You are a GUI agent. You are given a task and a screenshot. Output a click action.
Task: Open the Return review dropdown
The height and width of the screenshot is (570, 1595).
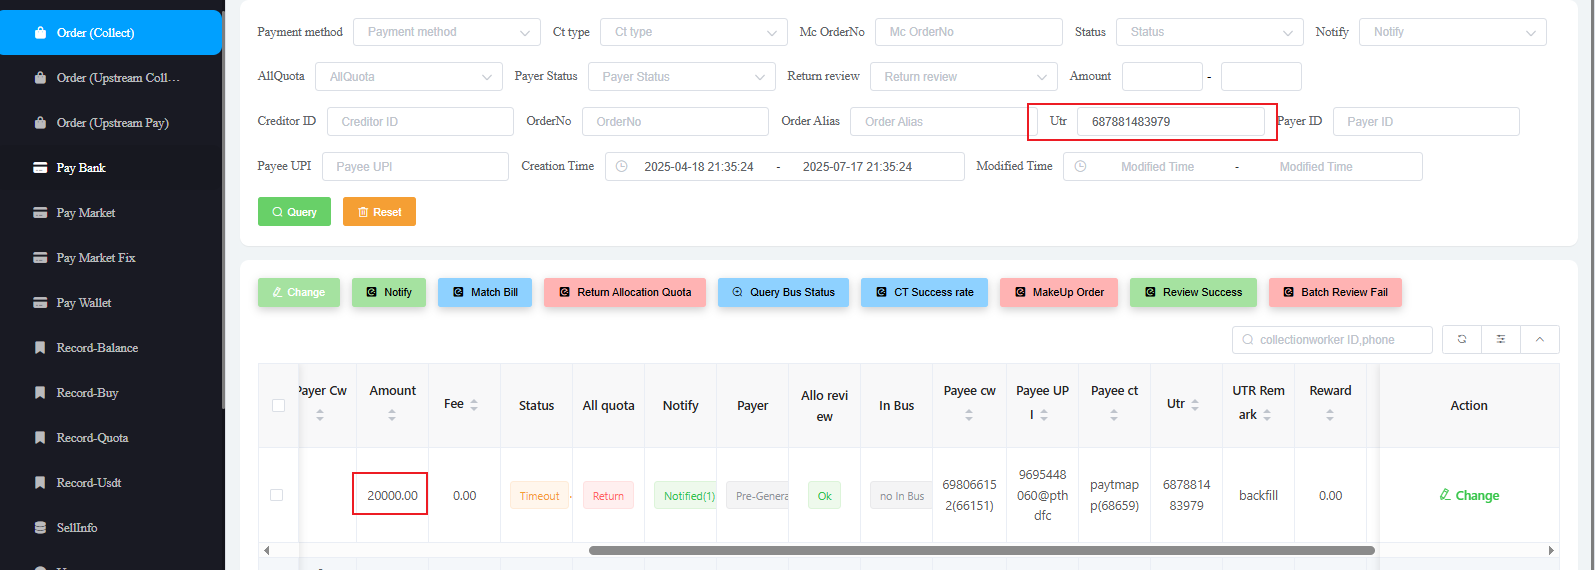coord(963,77)
